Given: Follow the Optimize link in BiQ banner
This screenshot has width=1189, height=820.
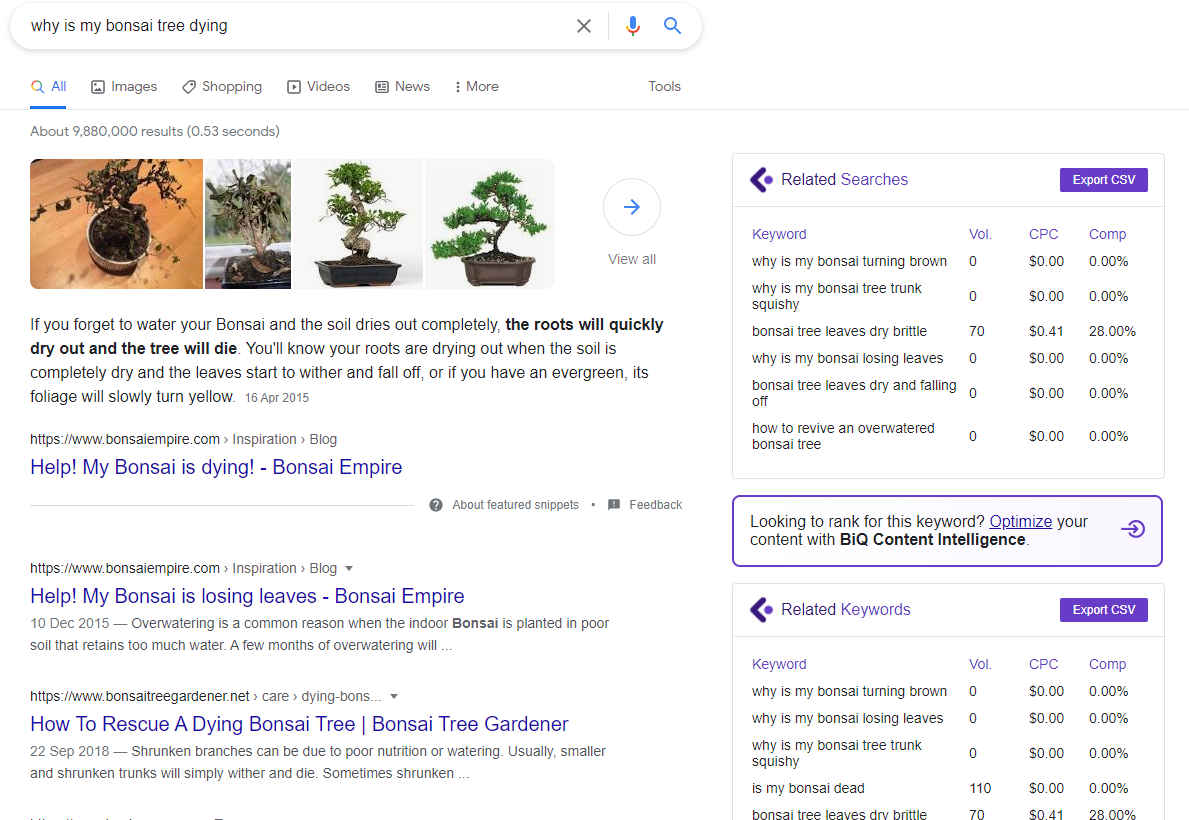Looking at the screenshot, I should click(1021, 522).
